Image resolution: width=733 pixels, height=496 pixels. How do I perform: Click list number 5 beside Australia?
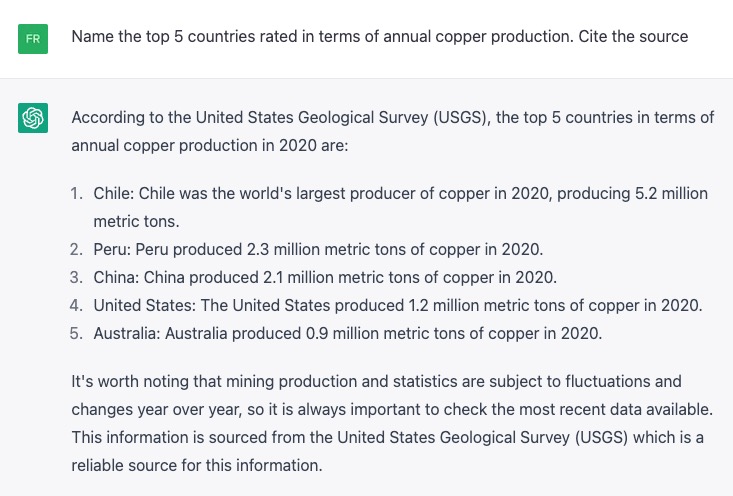pyautogui.click(x=76, y=333)
